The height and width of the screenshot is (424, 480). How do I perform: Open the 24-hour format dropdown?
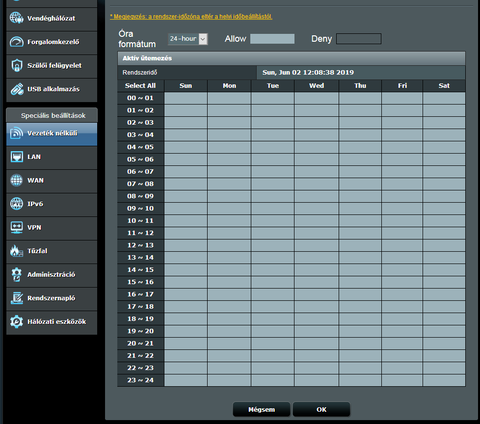(x=188, y=39)
